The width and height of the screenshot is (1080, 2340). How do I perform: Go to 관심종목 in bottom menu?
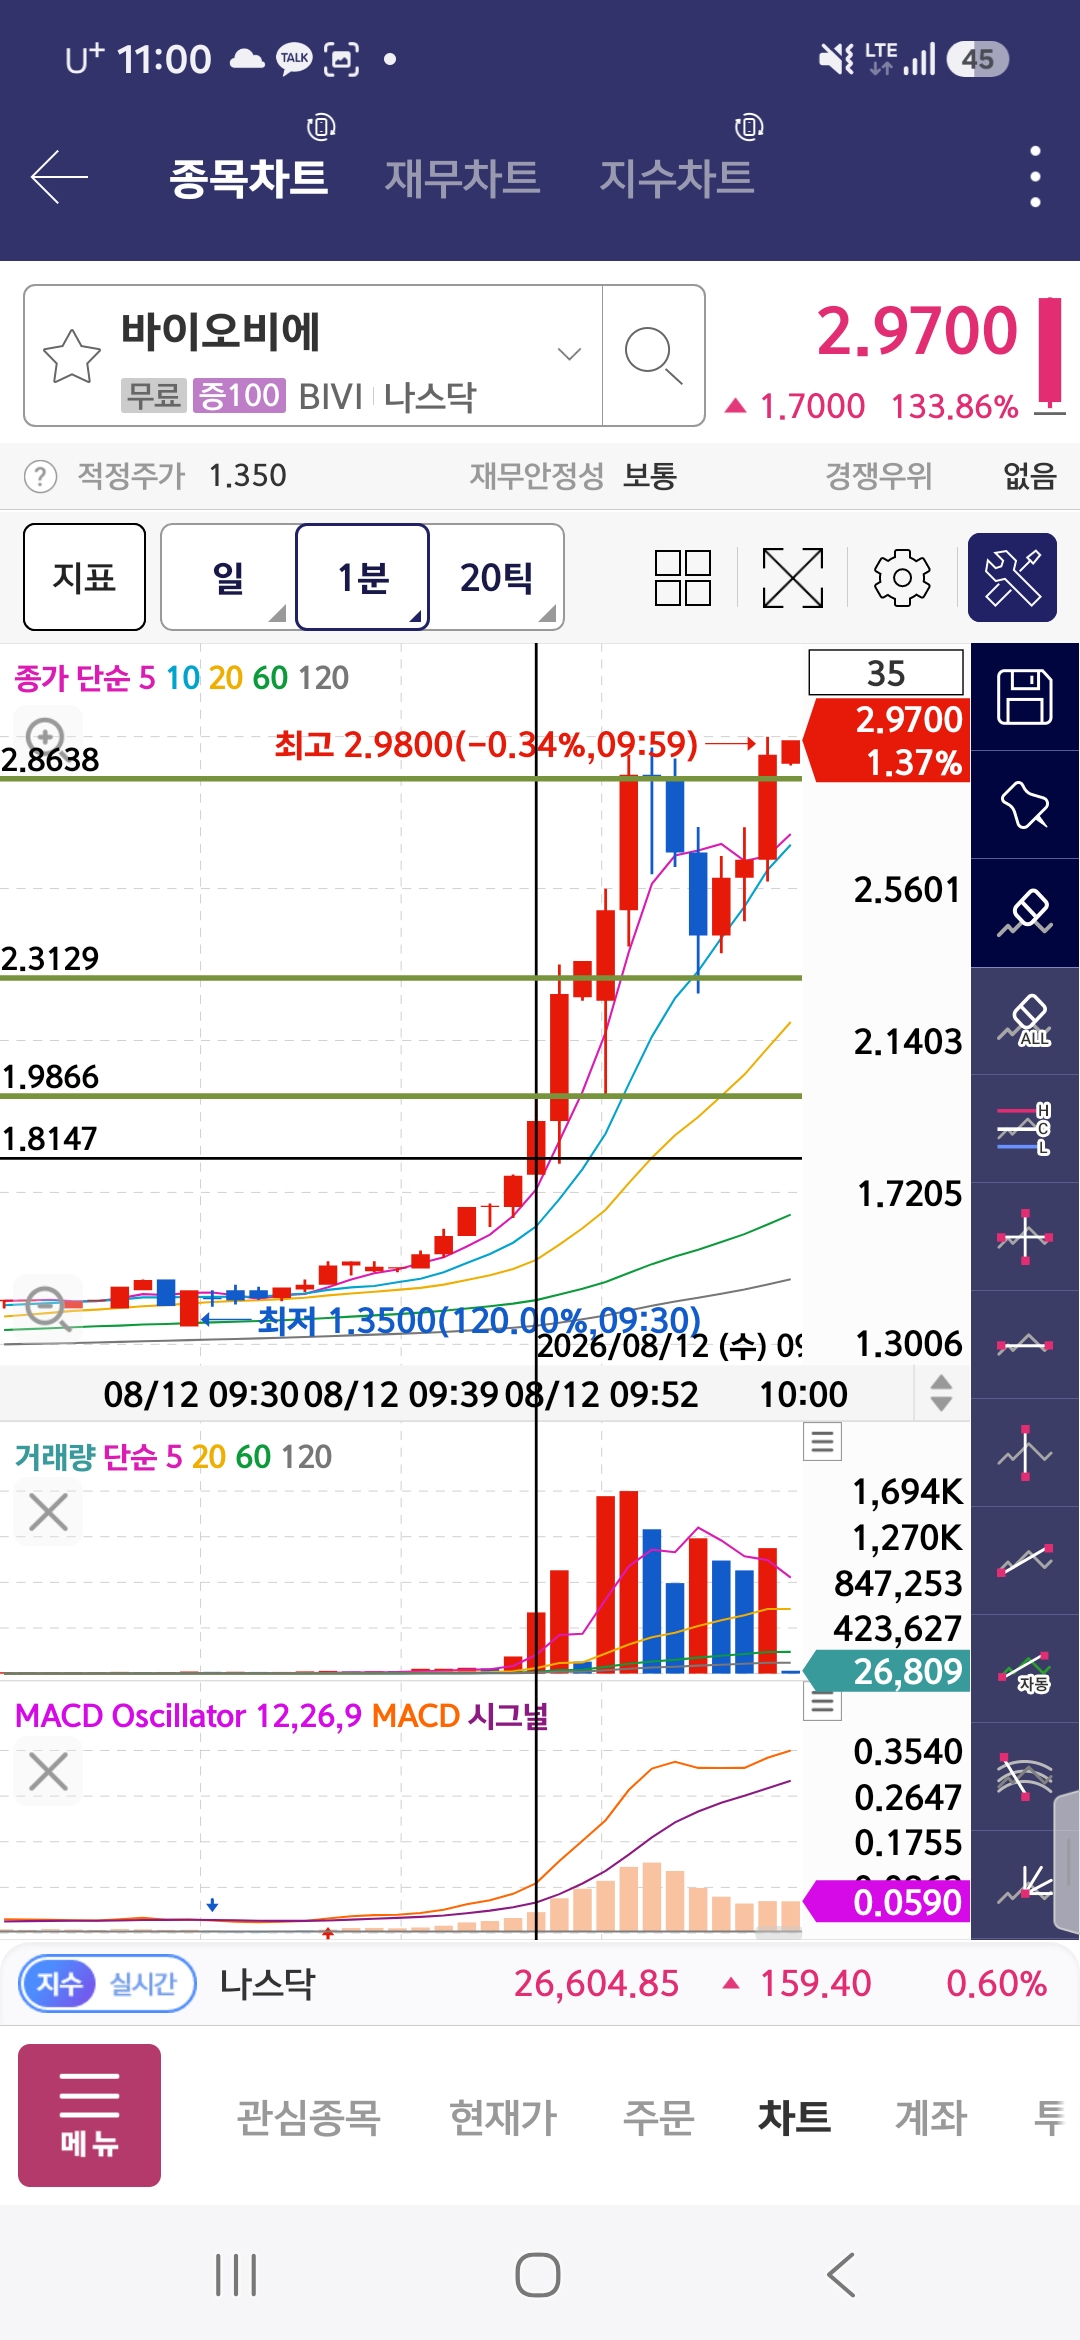click(x=308, y=2117)
